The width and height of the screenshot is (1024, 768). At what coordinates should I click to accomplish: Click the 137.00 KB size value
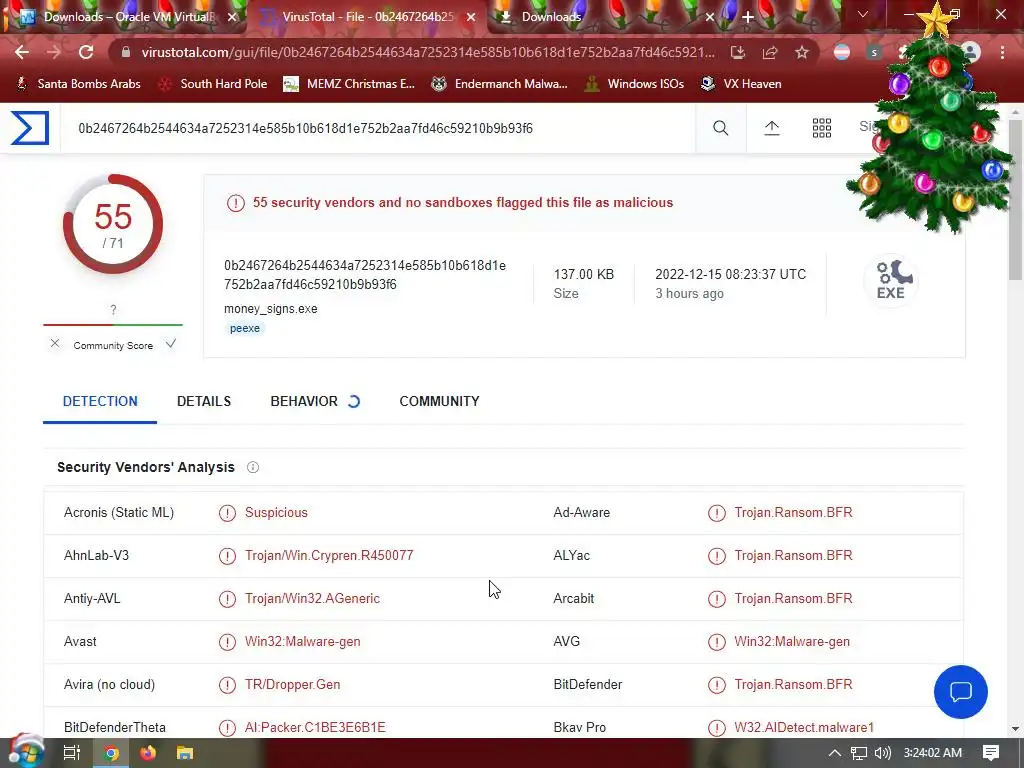(584, 274)
